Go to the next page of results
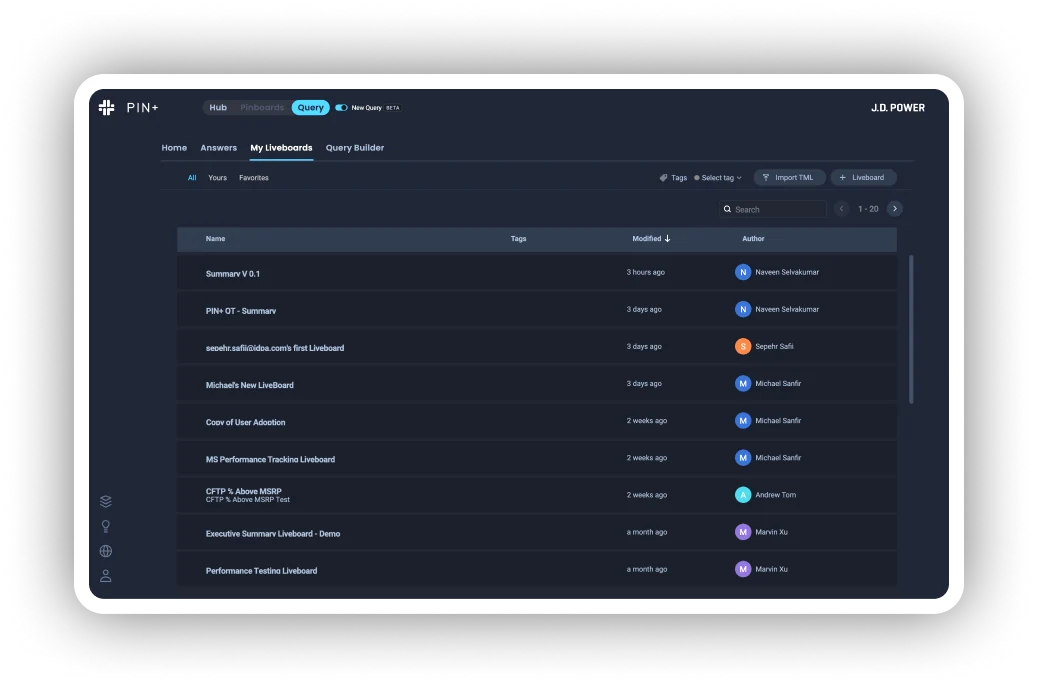Image resolution: width=1038 pixels, height=688 pixels. coord(894,209)
